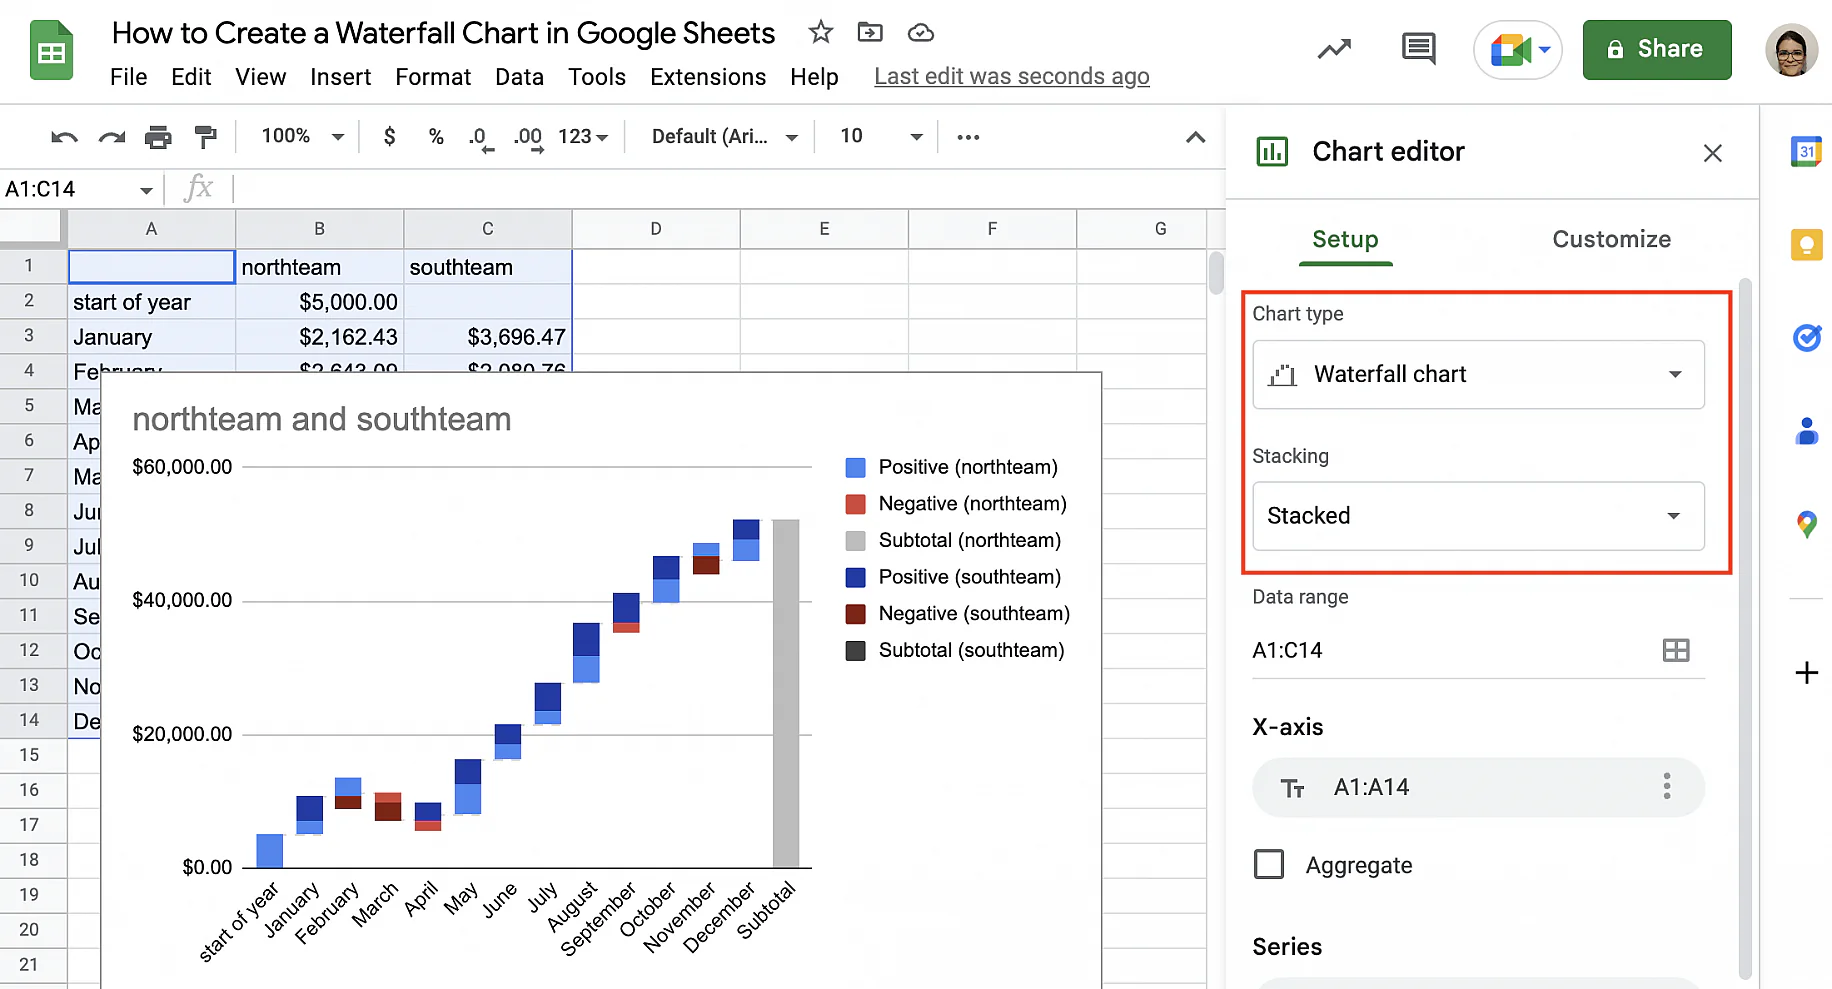Select the paint format tool
1832x989 pixels.
[205, 137]
